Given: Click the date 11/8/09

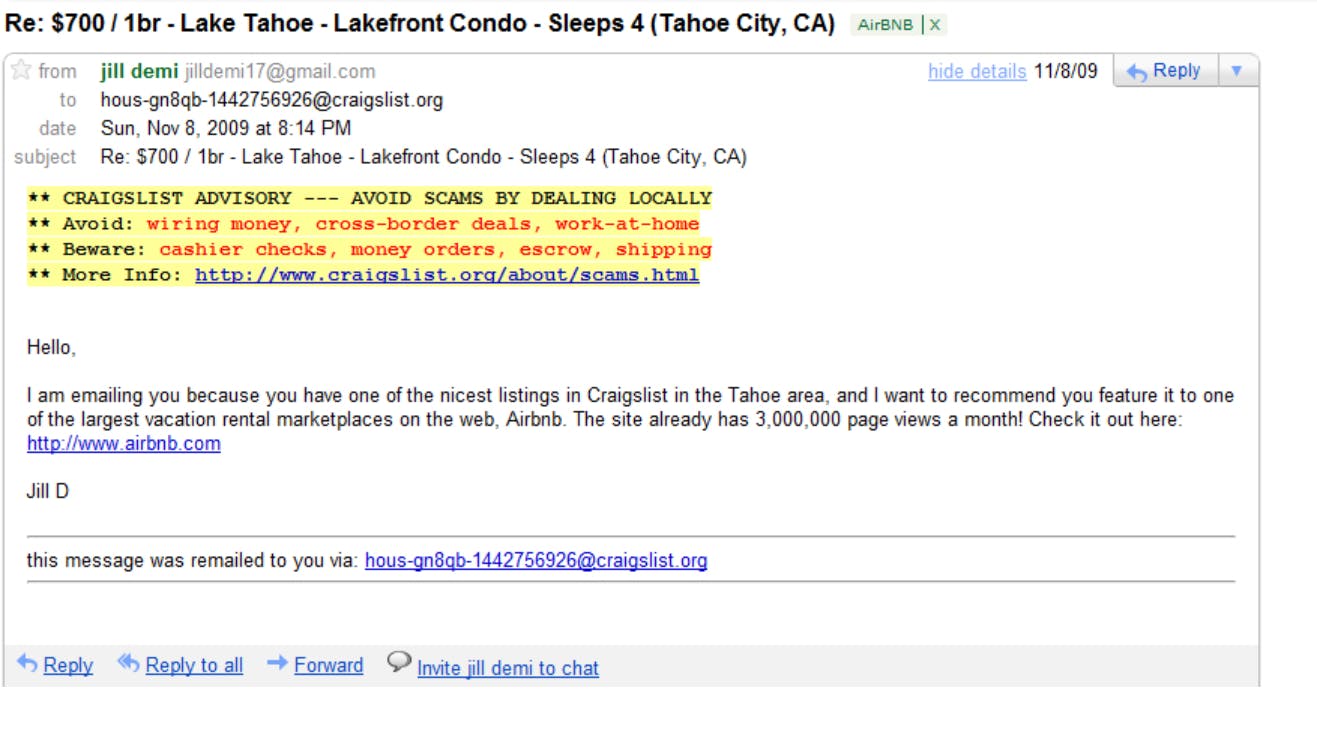Looking at the screenshot, I should [x=1065, y=70].
